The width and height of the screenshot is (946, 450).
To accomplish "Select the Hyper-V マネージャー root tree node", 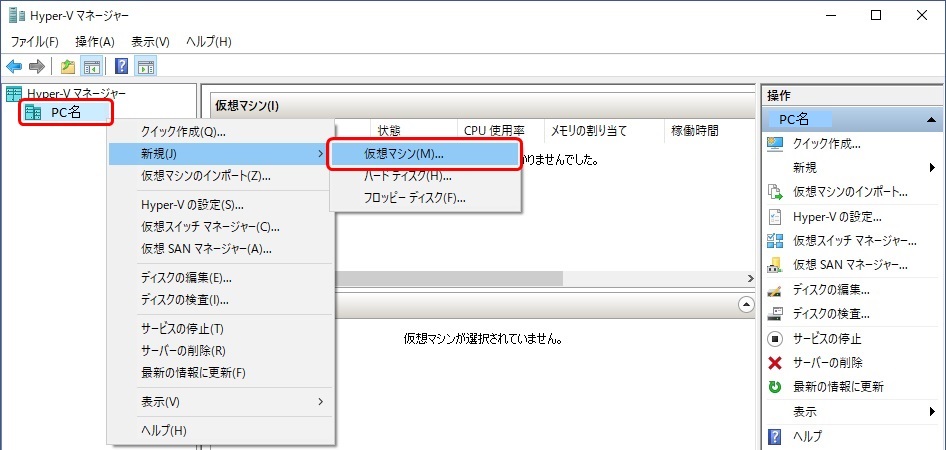I will pyautogui.click(x=77, y=93).
